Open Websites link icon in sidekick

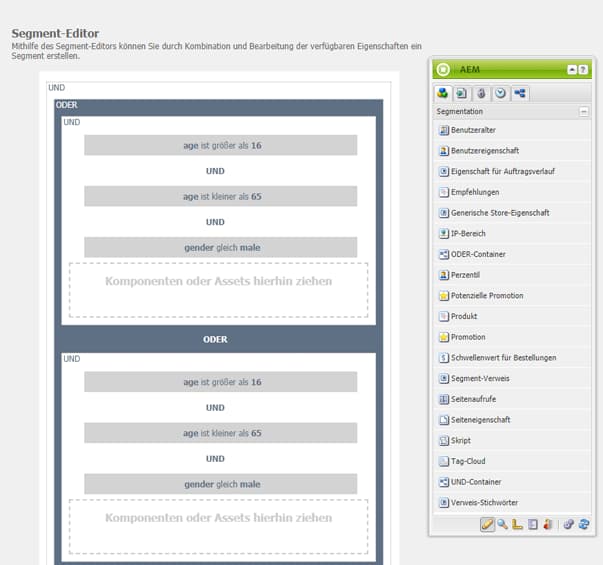coord(568,525)
